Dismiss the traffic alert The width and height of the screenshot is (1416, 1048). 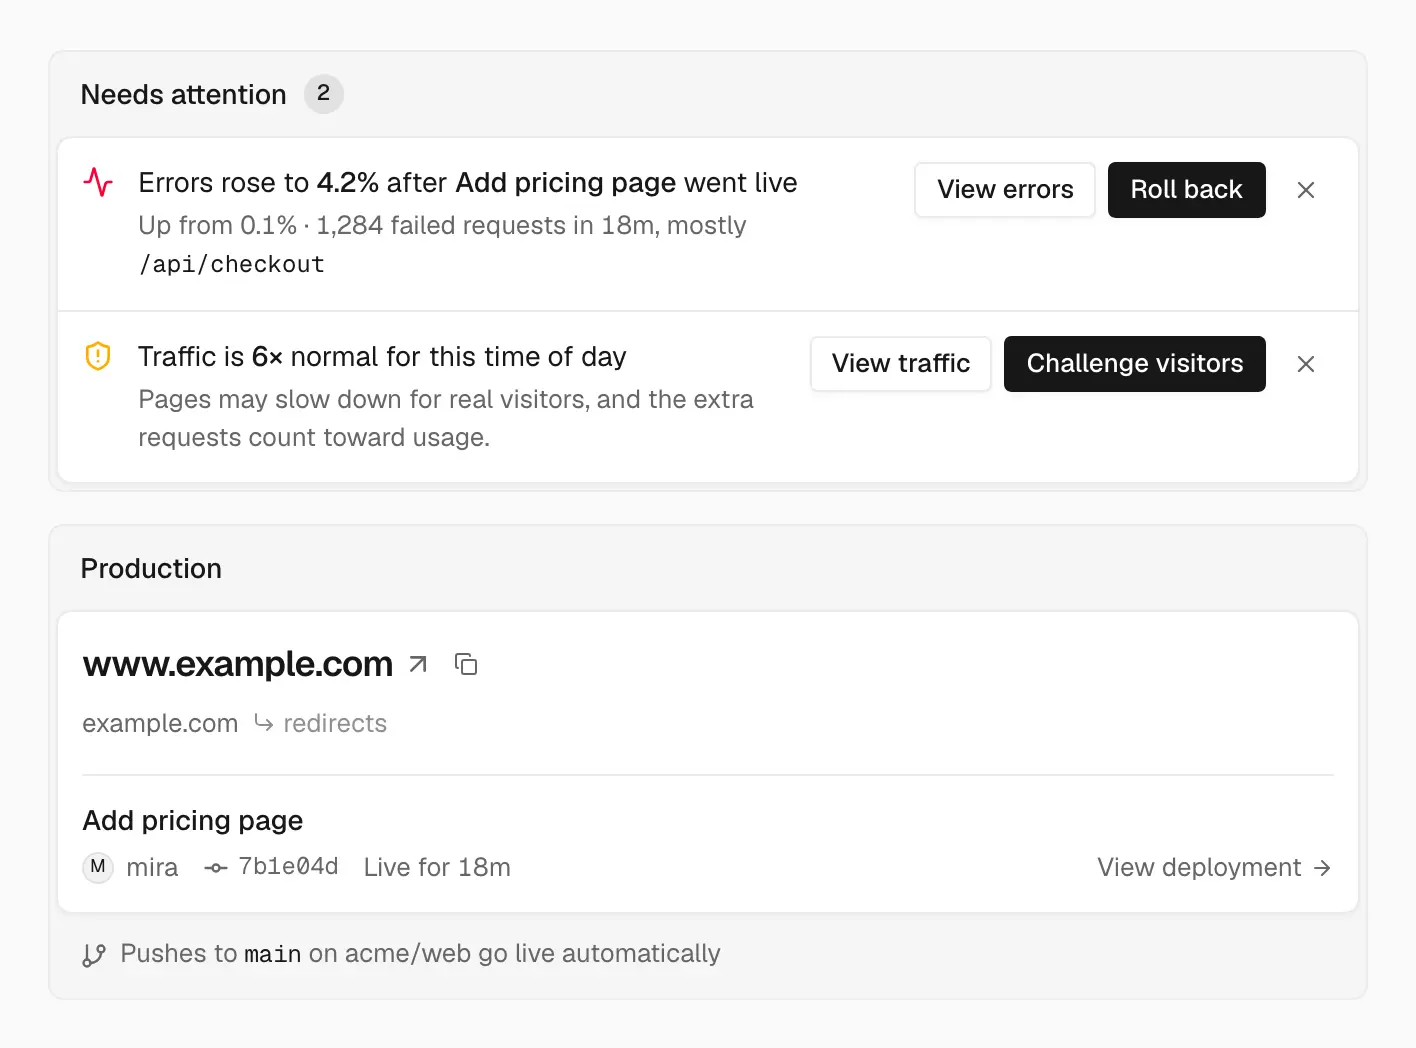click(x=1306, y=364)
